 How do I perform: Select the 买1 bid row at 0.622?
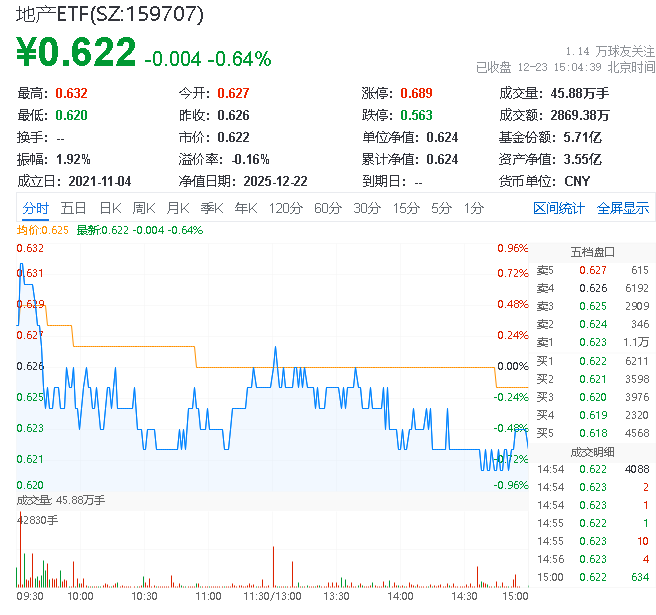592,360
